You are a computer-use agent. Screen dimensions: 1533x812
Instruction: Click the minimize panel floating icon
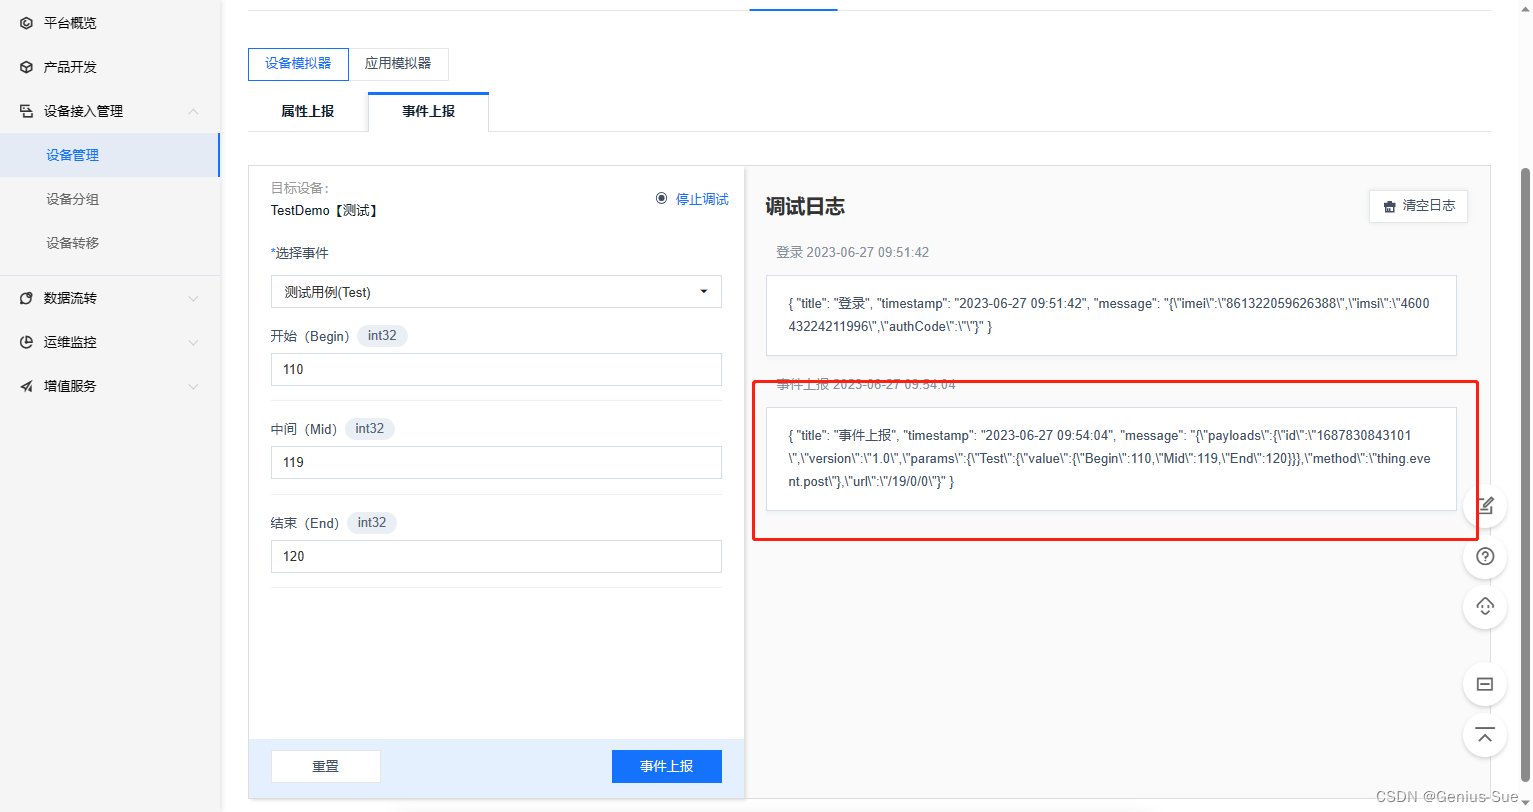pos(1485,684)
